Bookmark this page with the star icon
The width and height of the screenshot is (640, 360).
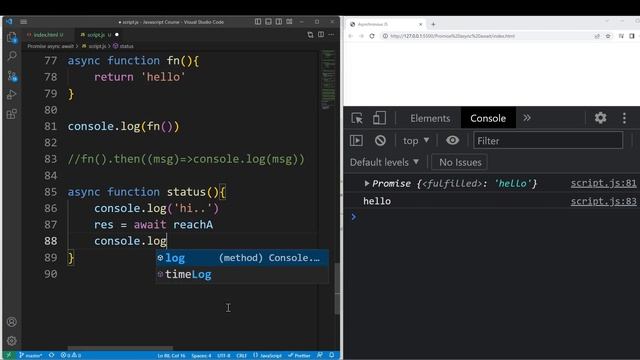click(x=608, y=36)
